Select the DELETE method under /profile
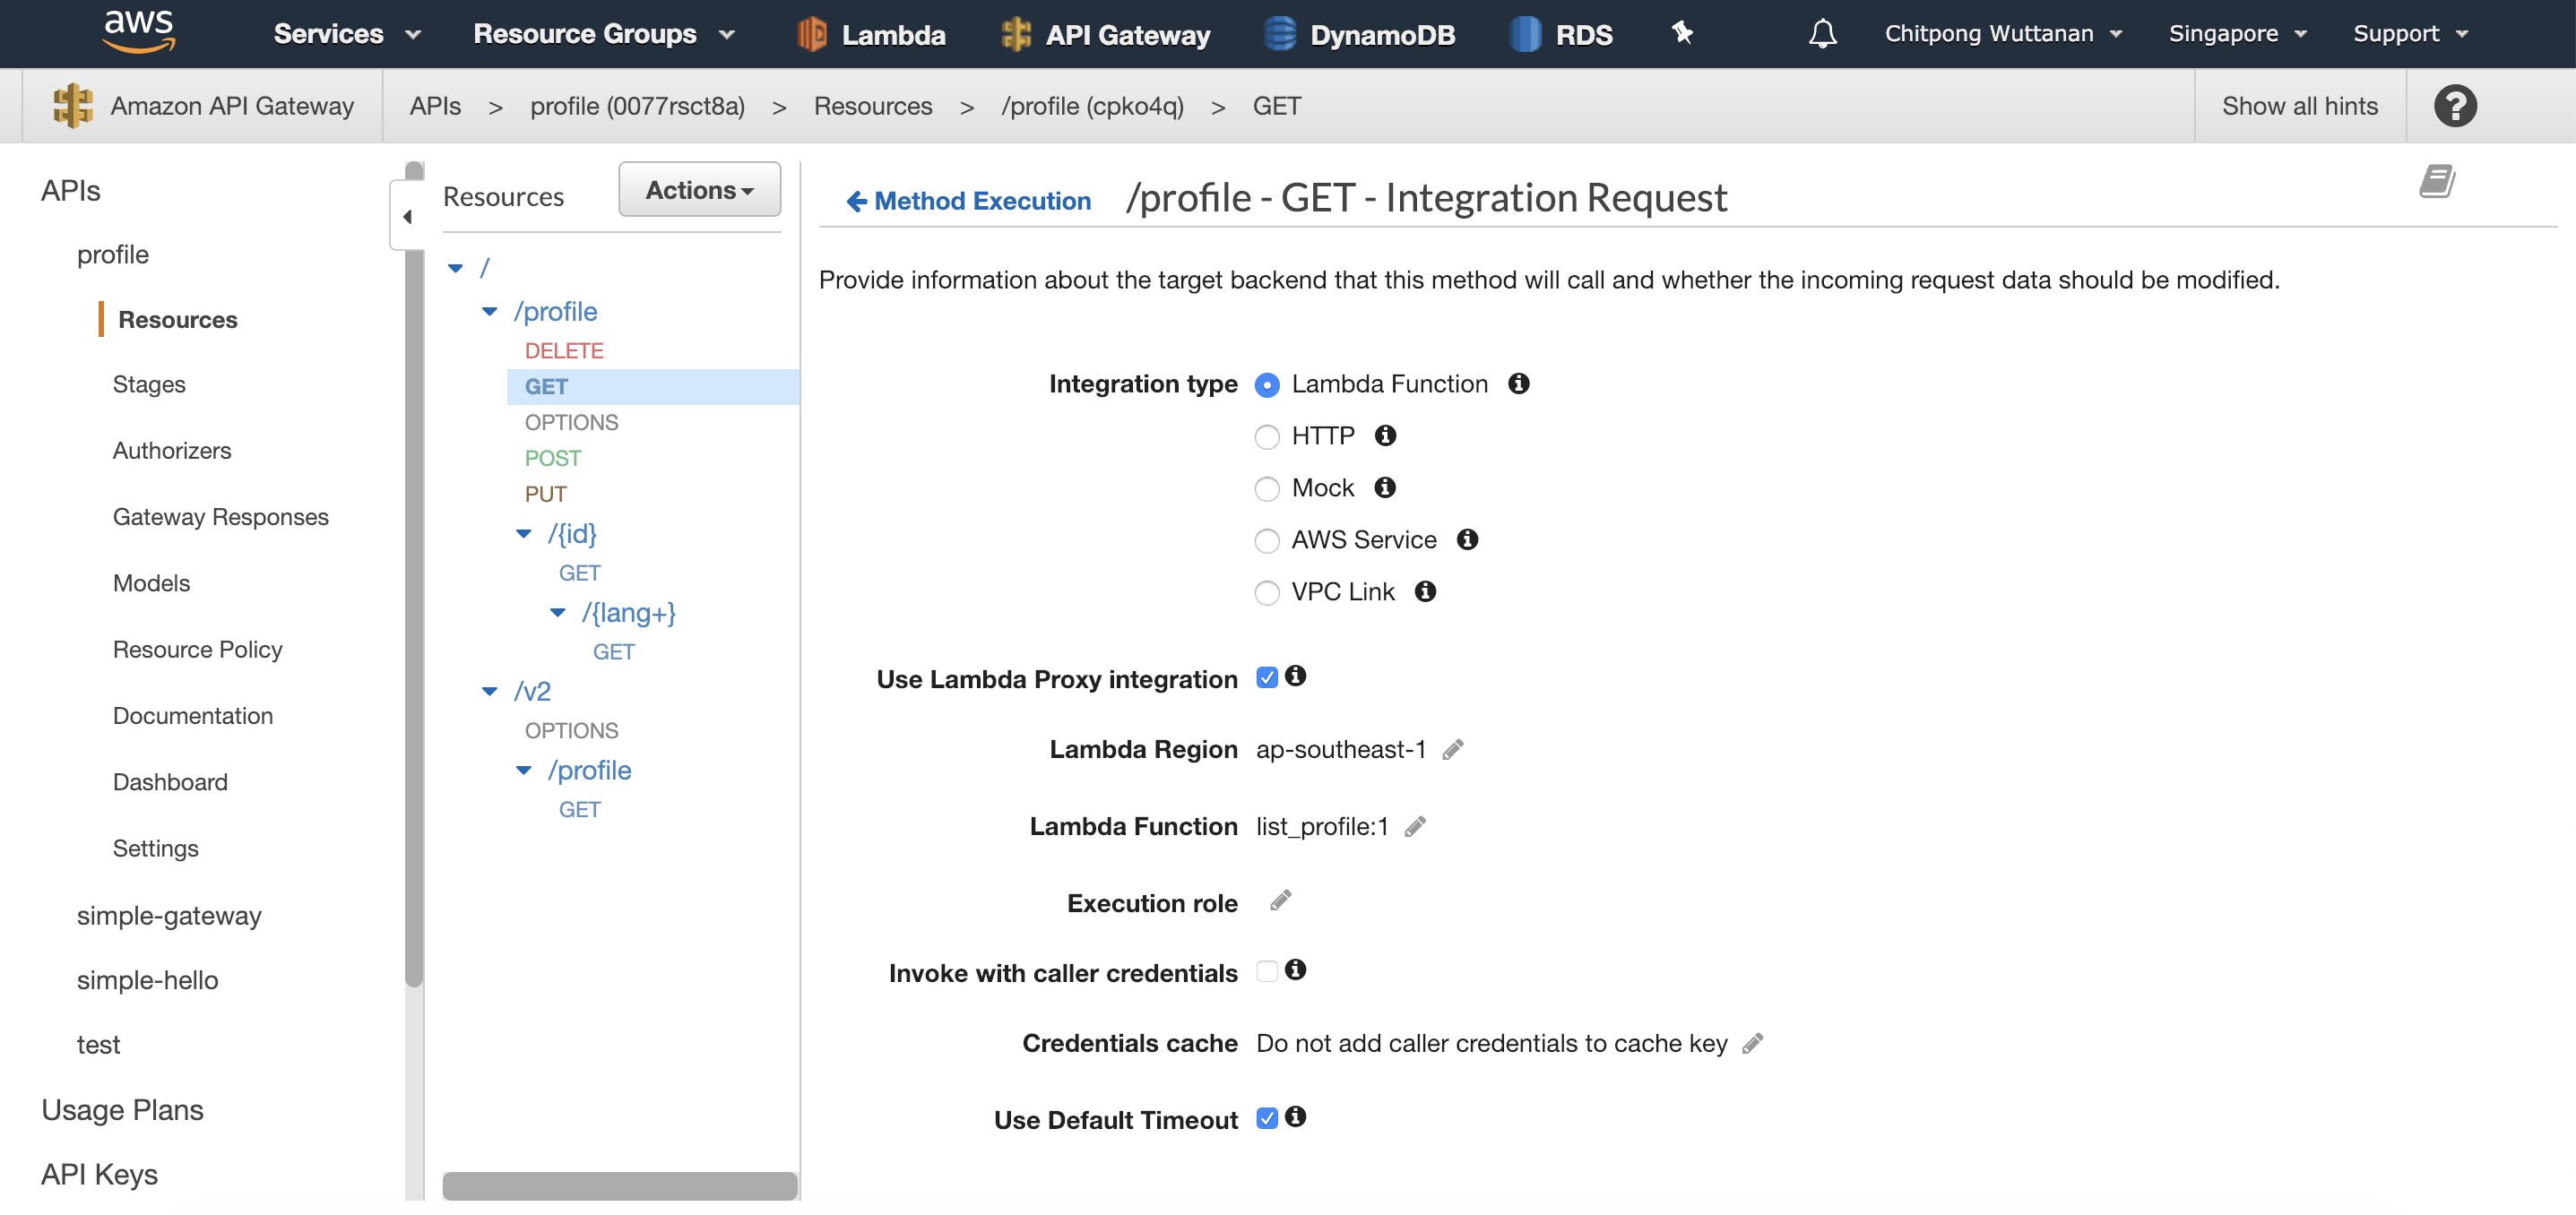The width and height of the screenshot is (2576, 1215). [564, 351]
